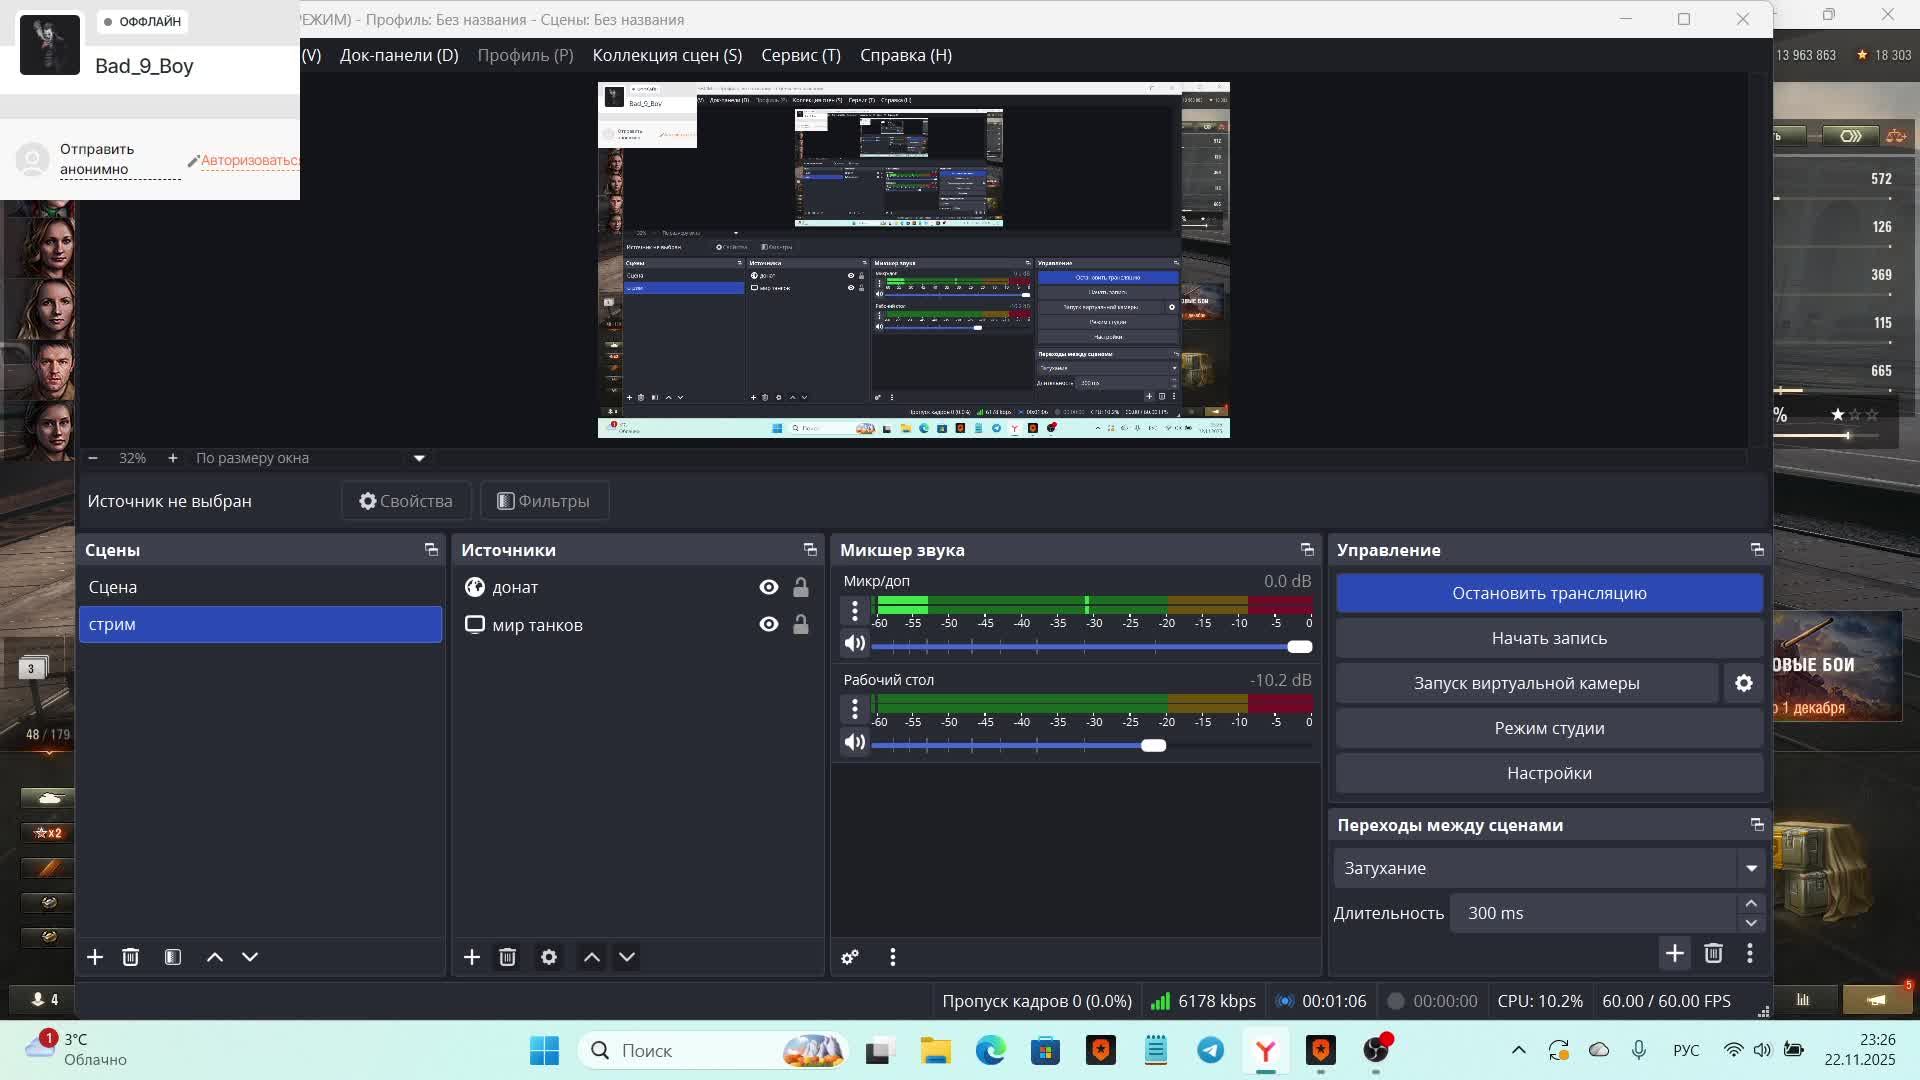1920x1080 pixels.
Task: Open advanced audio properties gears icon
Action: tap(850, 957)
